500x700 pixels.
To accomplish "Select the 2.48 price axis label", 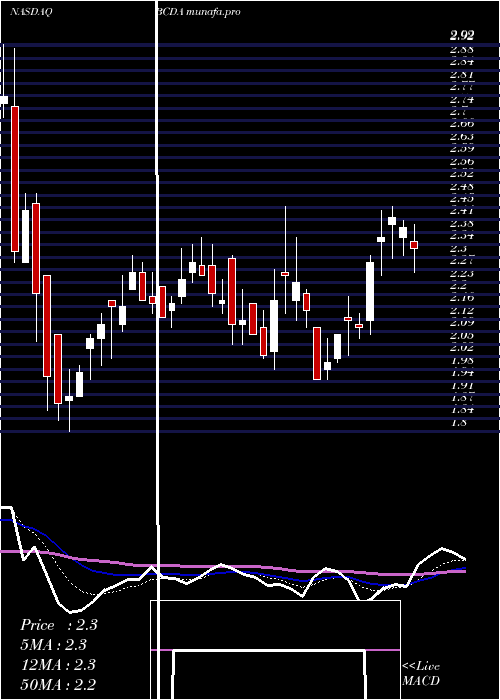I will coord(462,186).
